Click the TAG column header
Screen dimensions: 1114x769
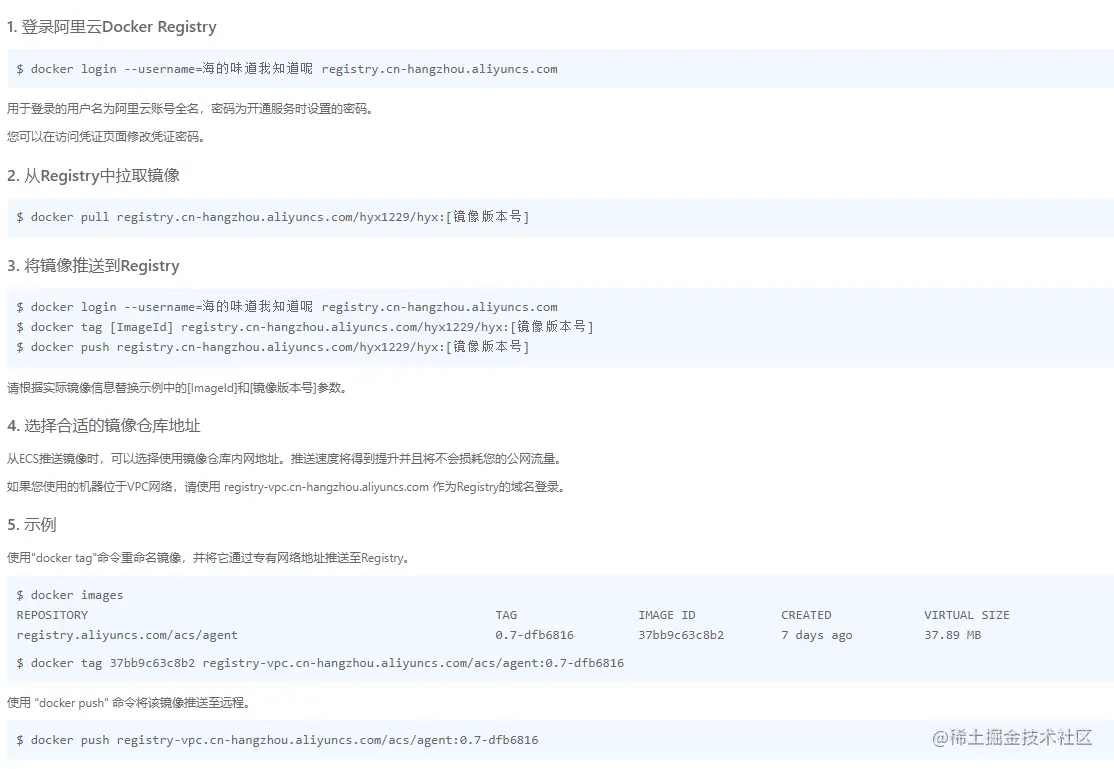tap(507, 615)
